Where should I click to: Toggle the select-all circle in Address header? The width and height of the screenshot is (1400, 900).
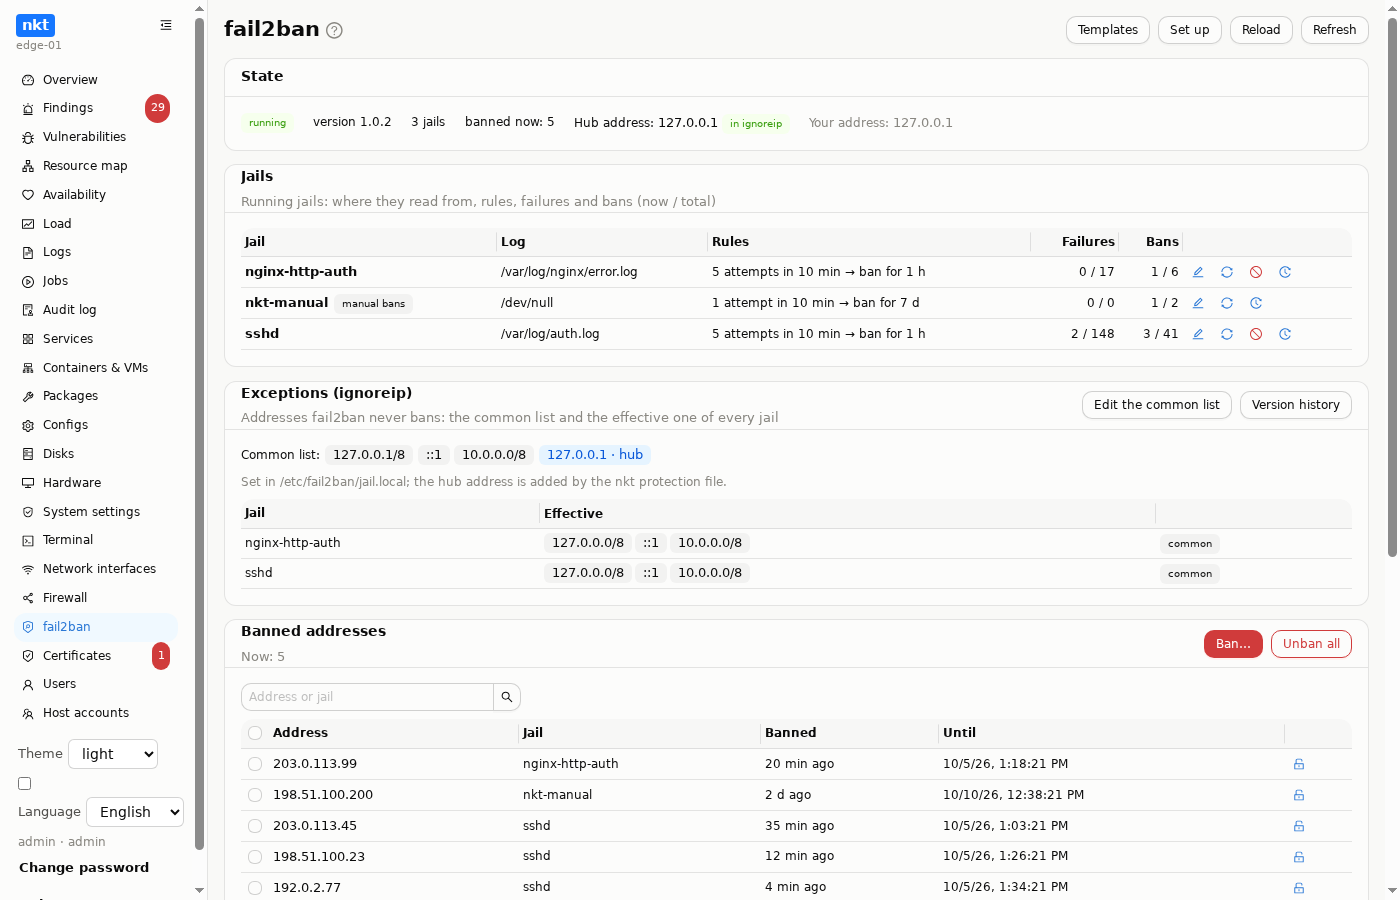(255, 733)
